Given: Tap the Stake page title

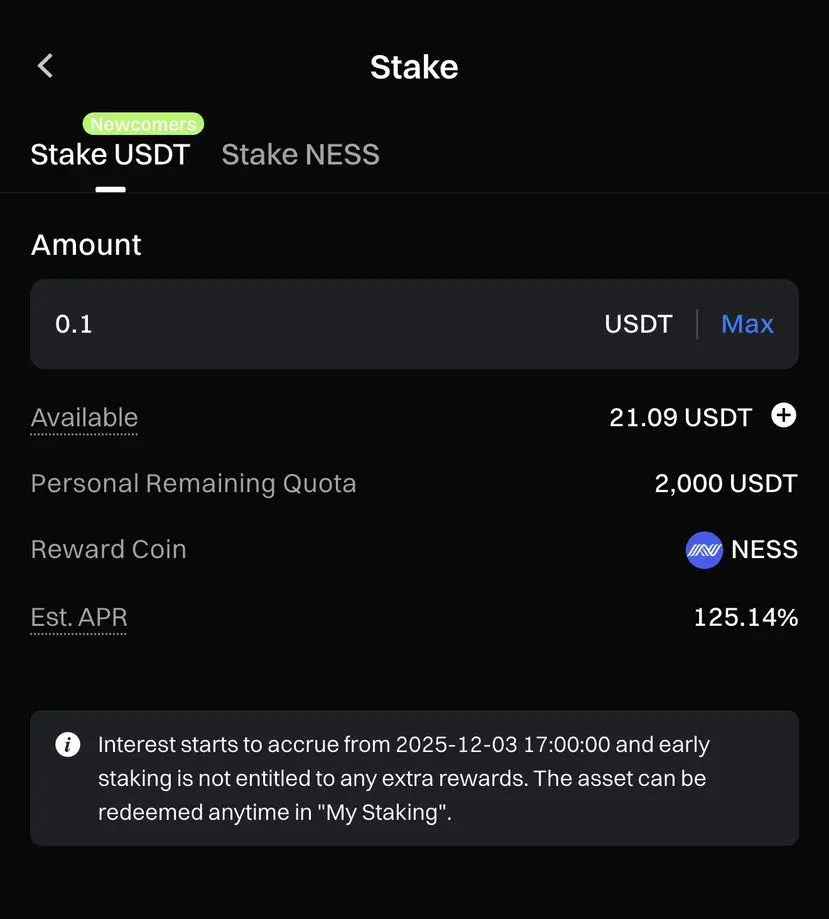Looking at the screenshot, I should tap(414, 67).
